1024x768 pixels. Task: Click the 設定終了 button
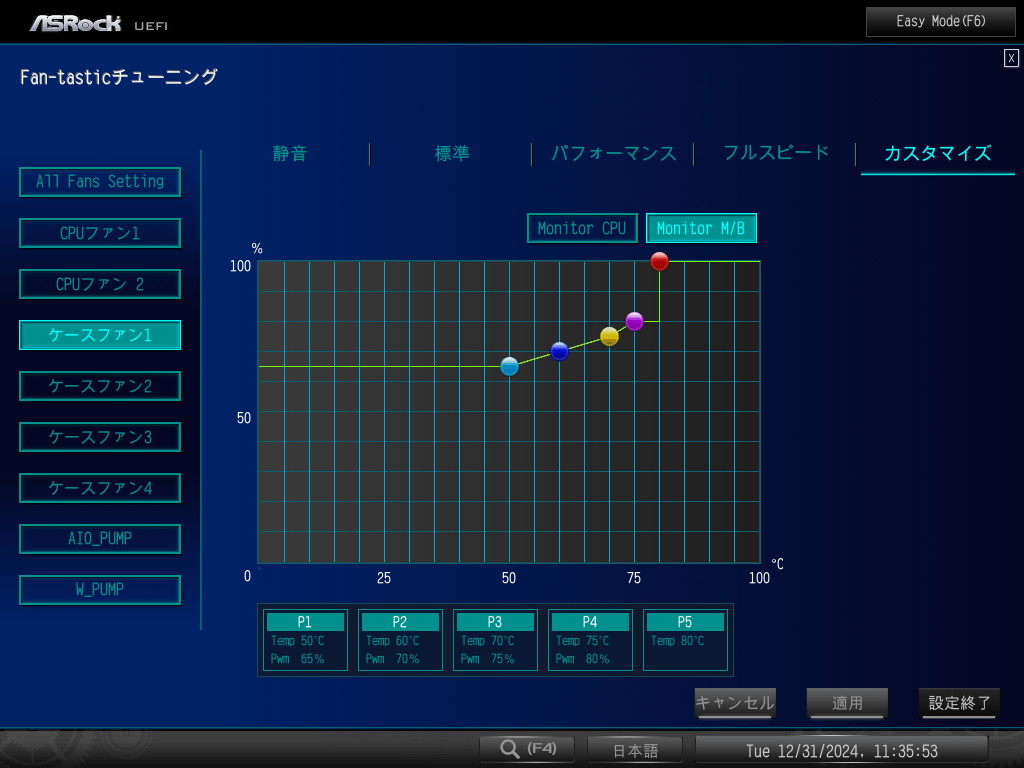[959, 703]
